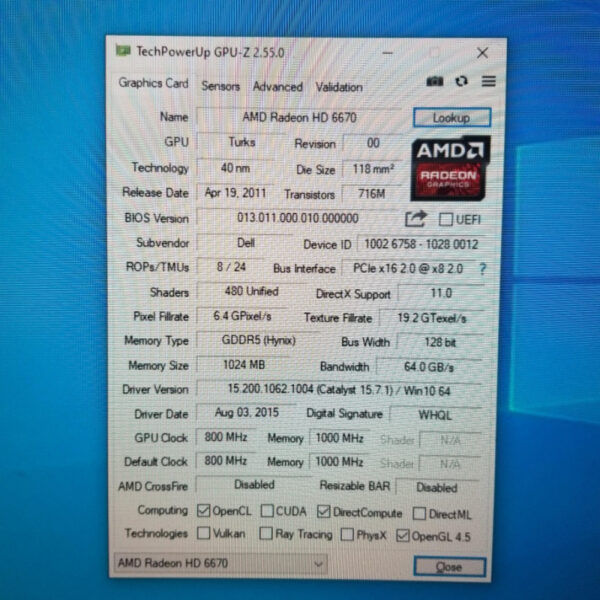Click the Die Size value 118 mm²
Image resolution: width=600 pixels, height=600 pixels.
click(373, 169)
